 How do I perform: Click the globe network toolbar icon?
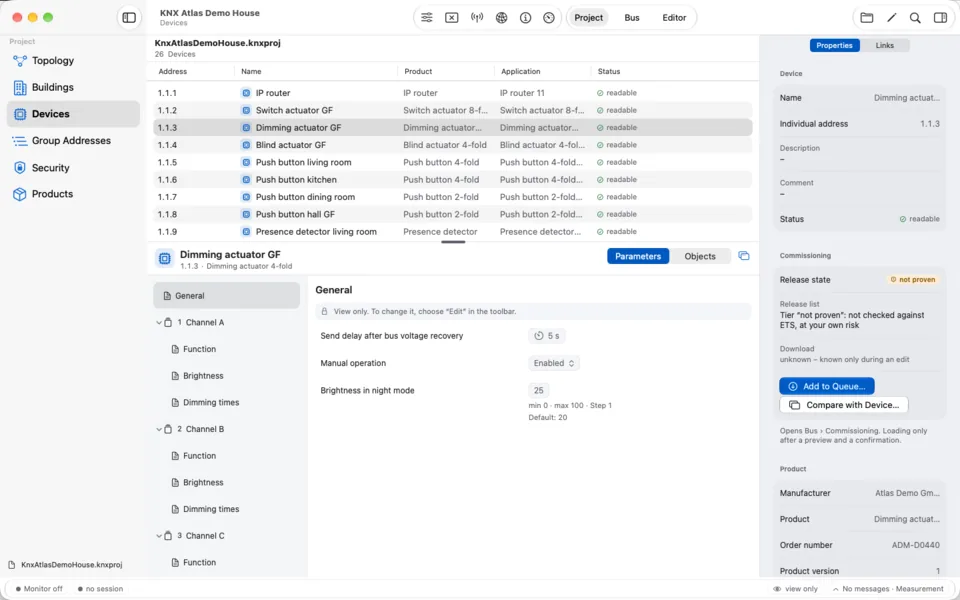[501, 18]
